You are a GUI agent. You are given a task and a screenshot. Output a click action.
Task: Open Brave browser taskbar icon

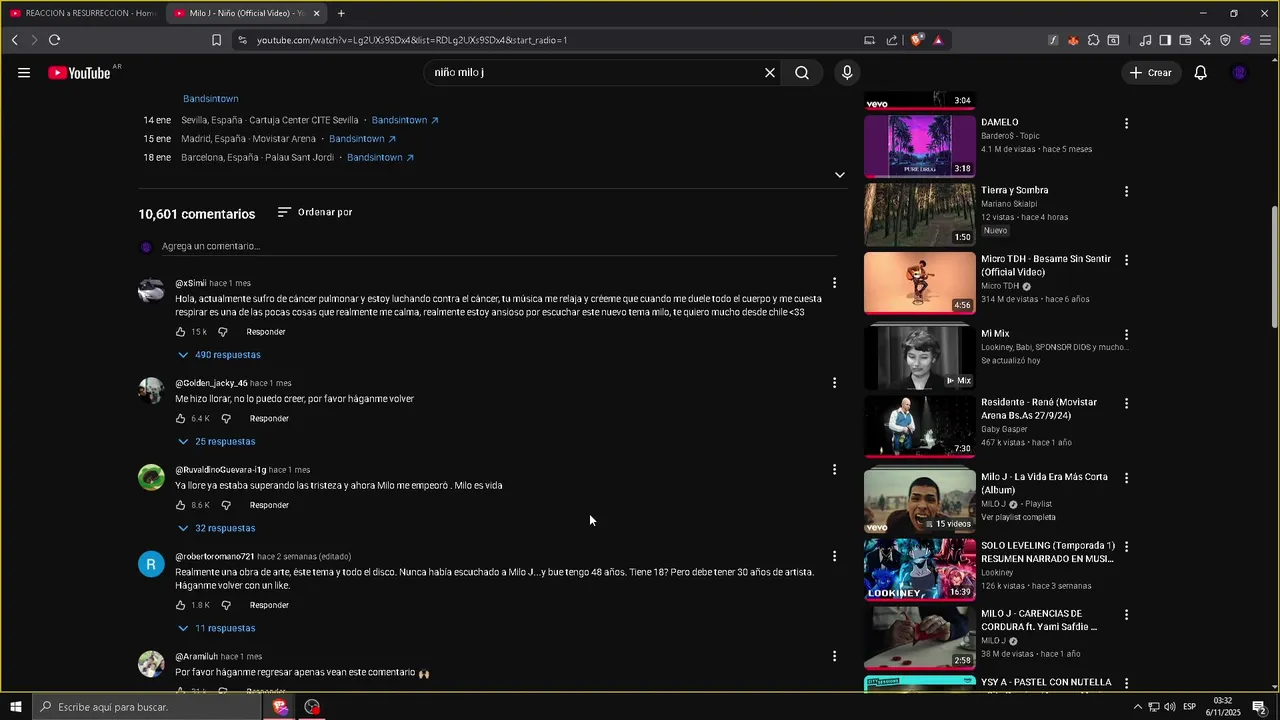tap(280, 707)
